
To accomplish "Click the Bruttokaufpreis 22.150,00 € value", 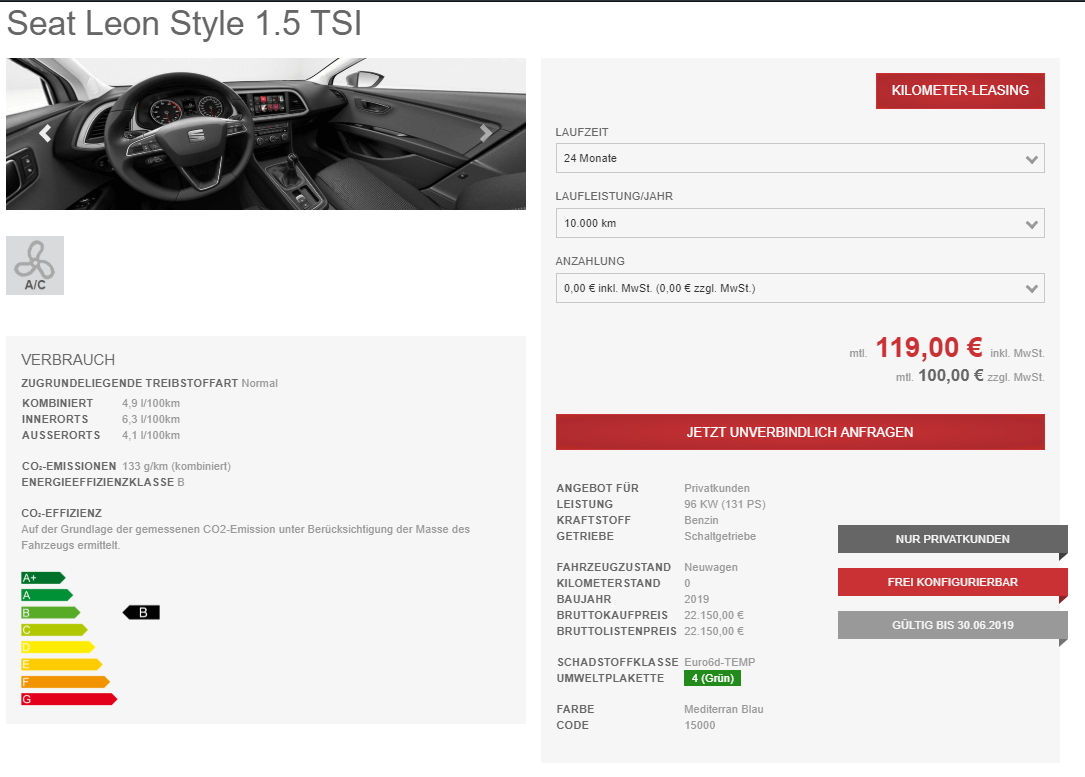I will pyautogui.click(x=713, y=615).
